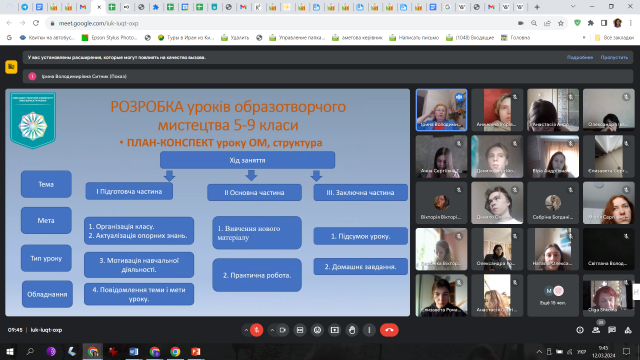Select the presenter's video tile

(441, 110)
